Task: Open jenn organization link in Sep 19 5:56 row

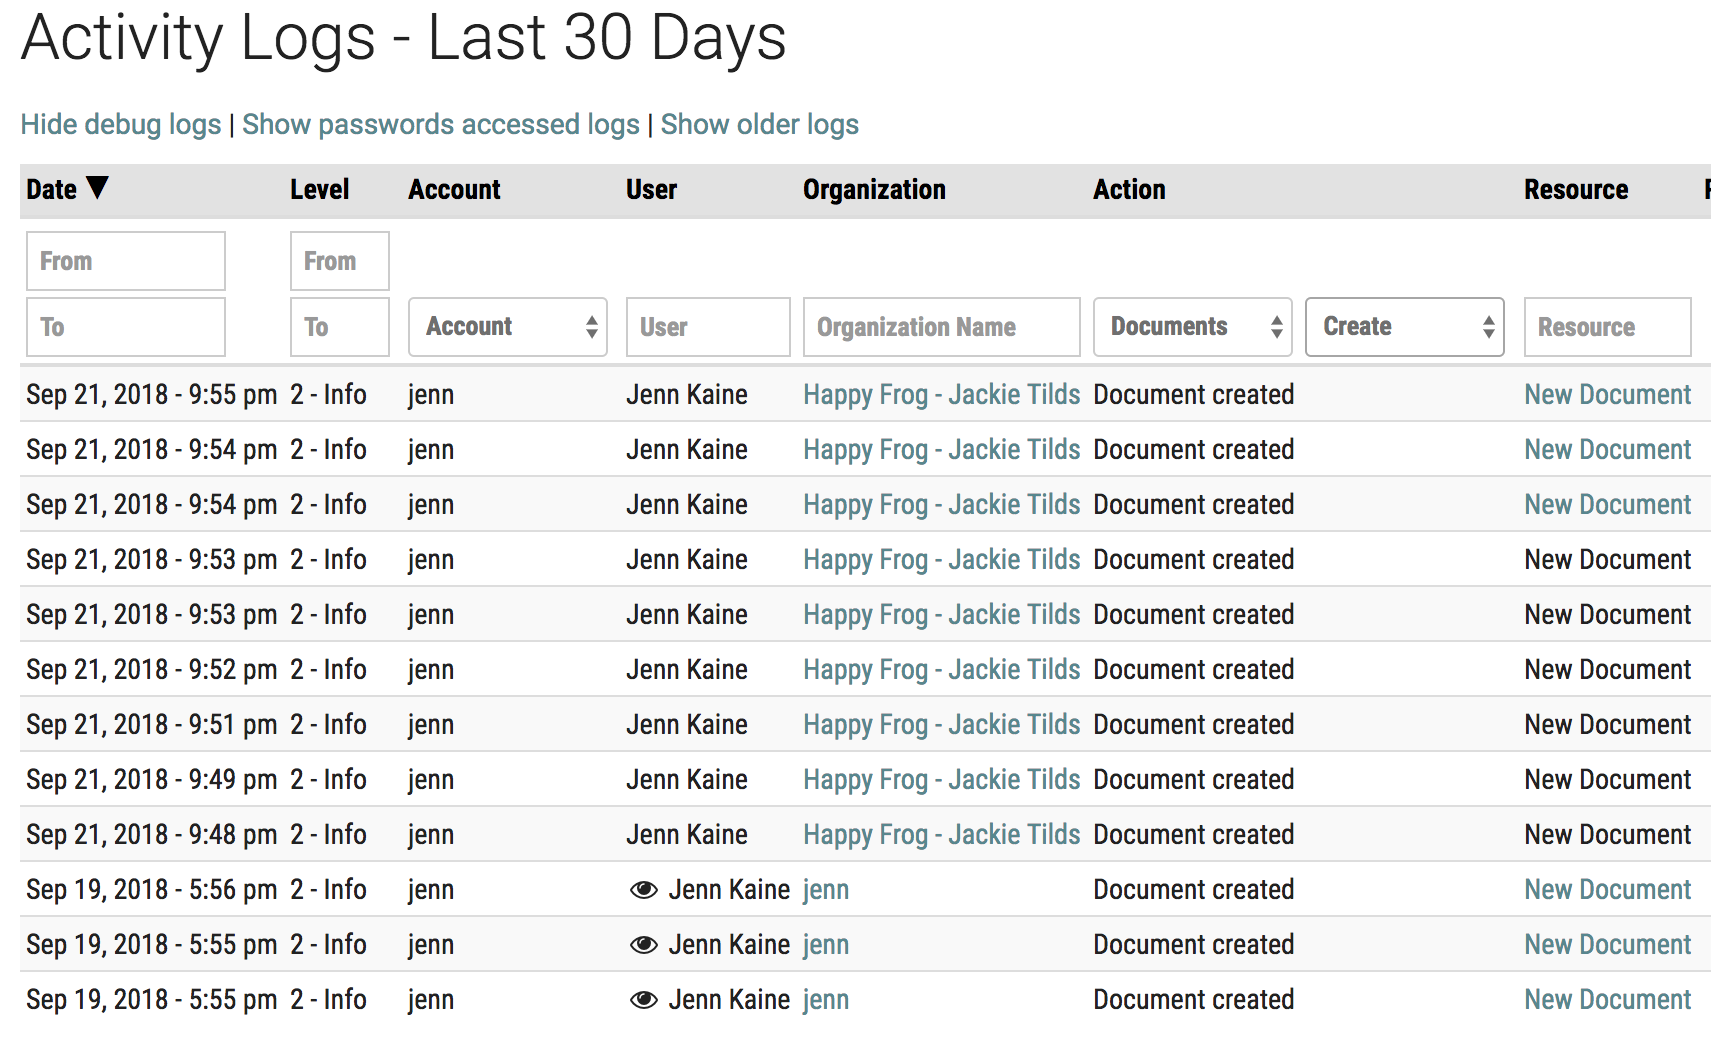Action: tap(826, 890)
